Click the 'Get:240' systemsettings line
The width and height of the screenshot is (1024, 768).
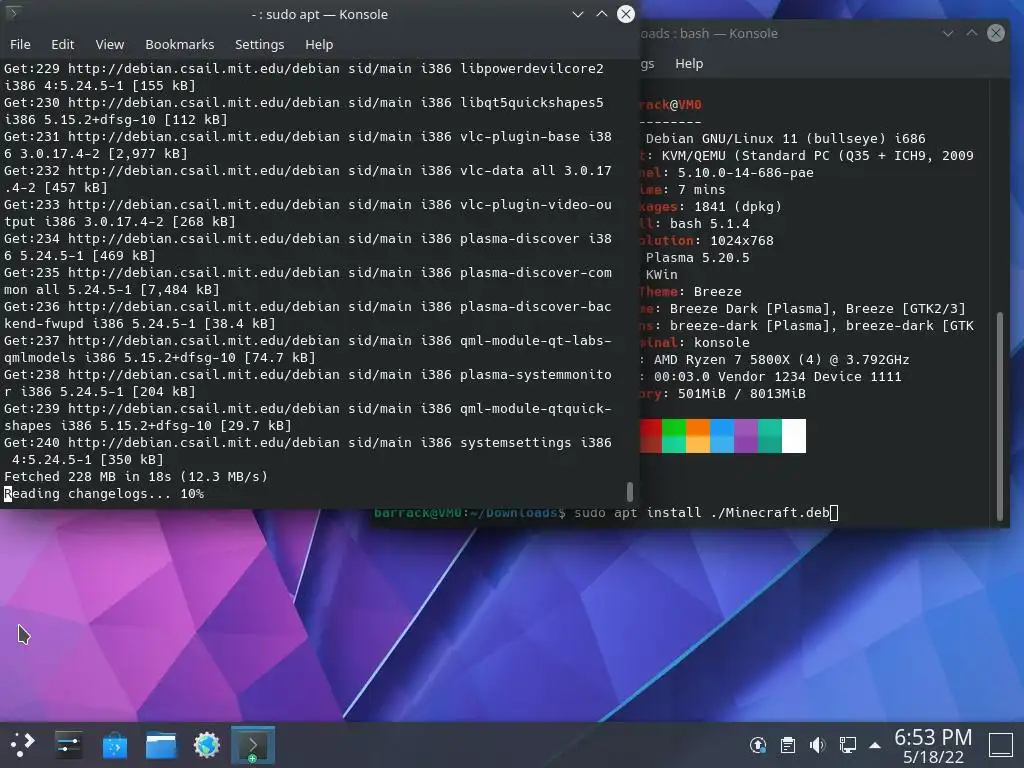308,451
